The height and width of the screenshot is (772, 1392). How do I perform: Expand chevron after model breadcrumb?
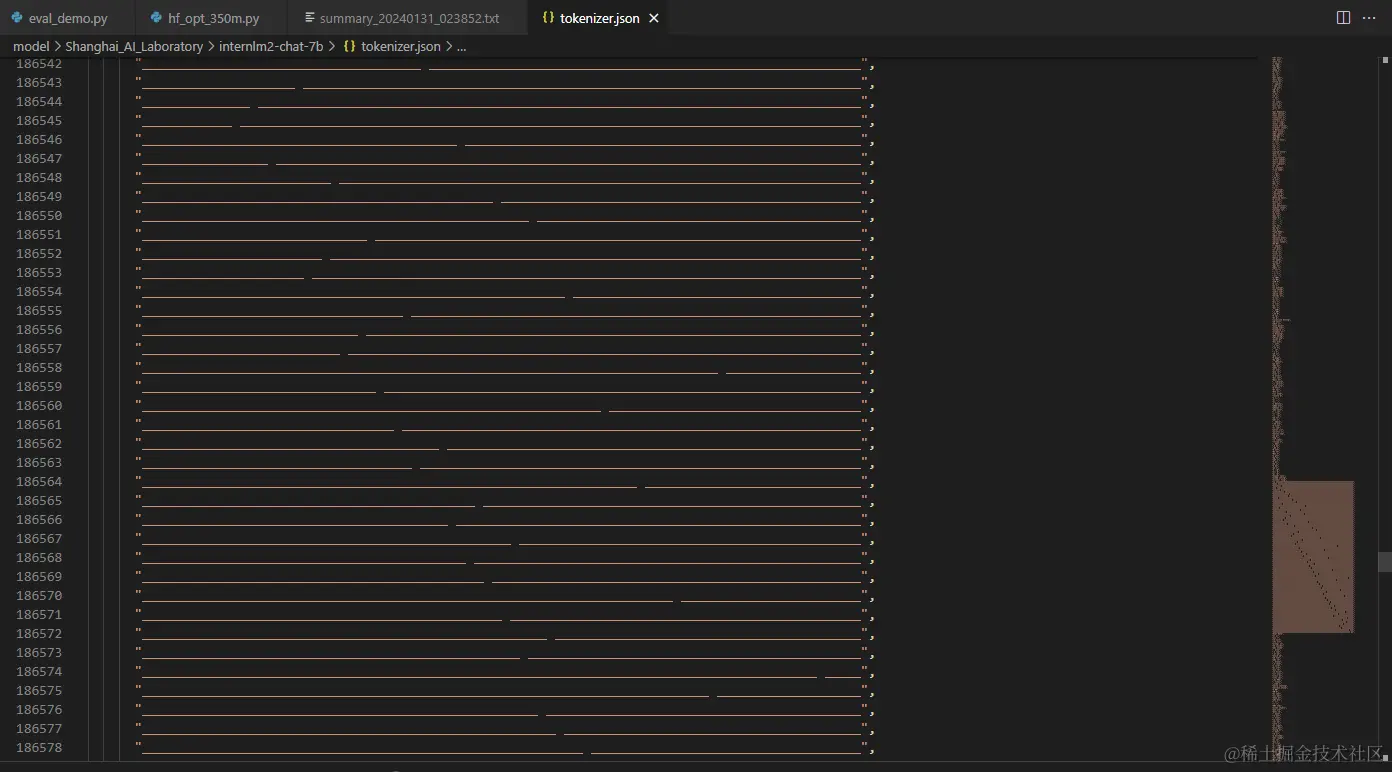[x=58, y=46]
